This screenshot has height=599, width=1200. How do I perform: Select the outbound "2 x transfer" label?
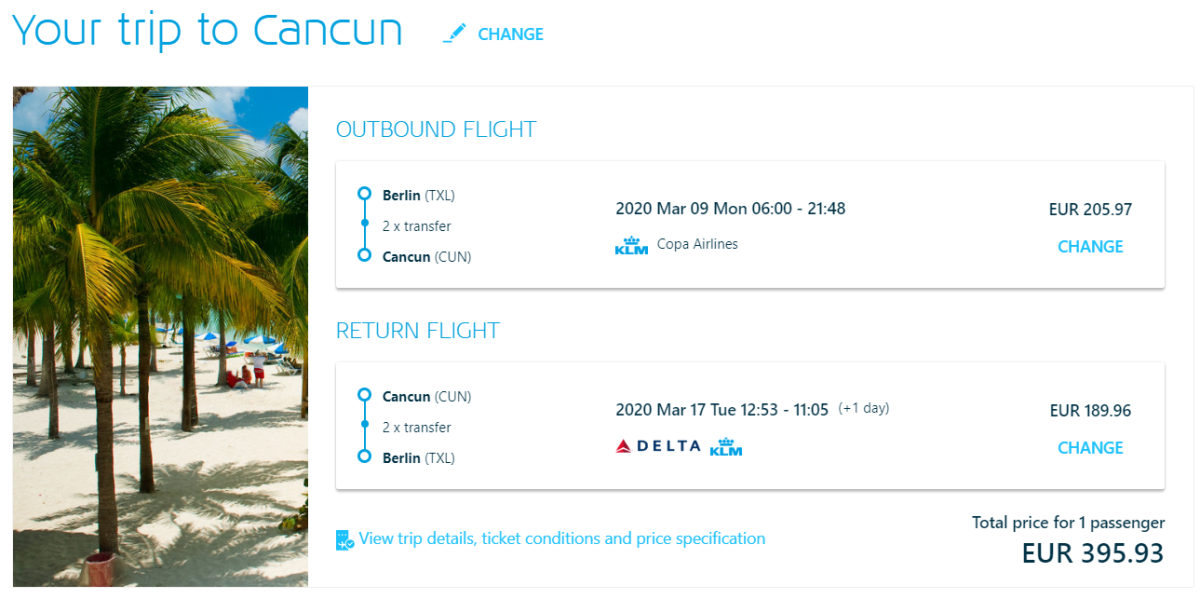coord(416,226)
